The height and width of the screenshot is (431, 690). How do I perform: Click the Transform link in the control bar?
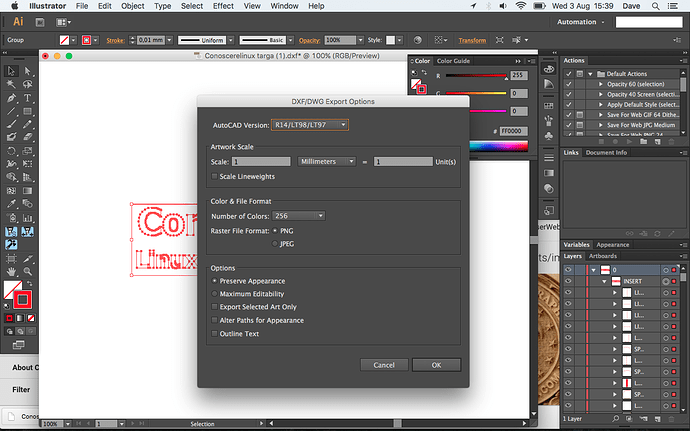tap(472, 40)
